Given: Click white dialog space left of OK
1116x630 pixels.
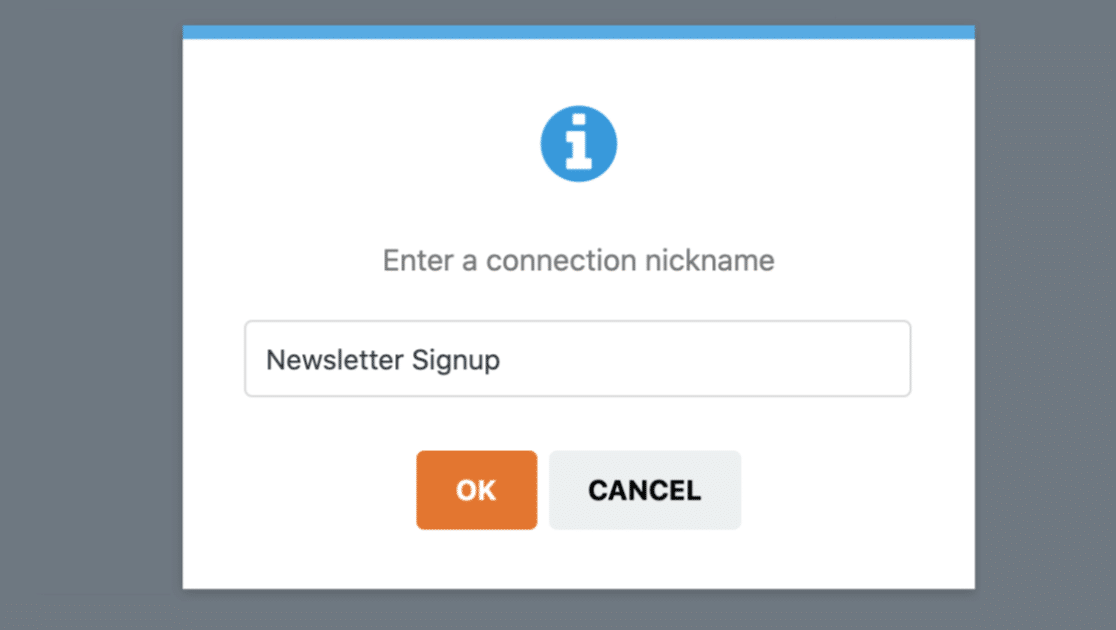Looking at the screenshot, I should pos(300,490).
